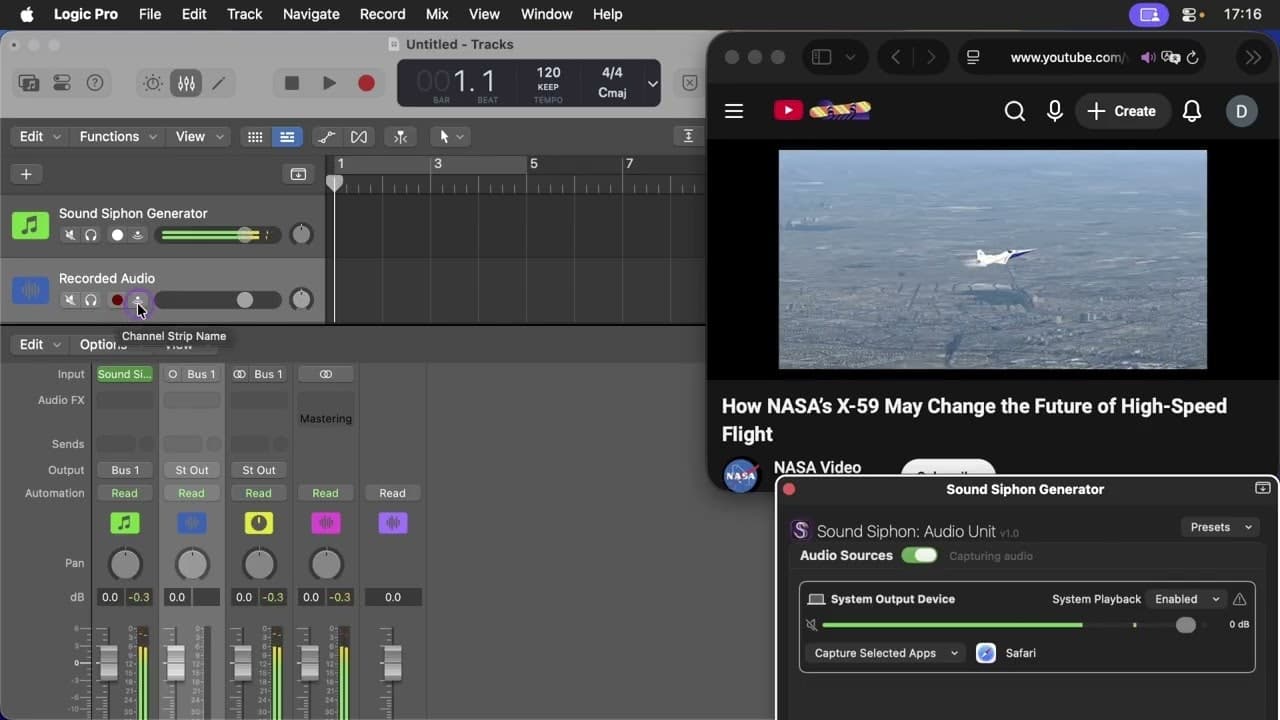This screenshot has height=720, width=1280.
Task: Open the Presets dropdown in Sound Siphon
Action: coord(1219,527)
